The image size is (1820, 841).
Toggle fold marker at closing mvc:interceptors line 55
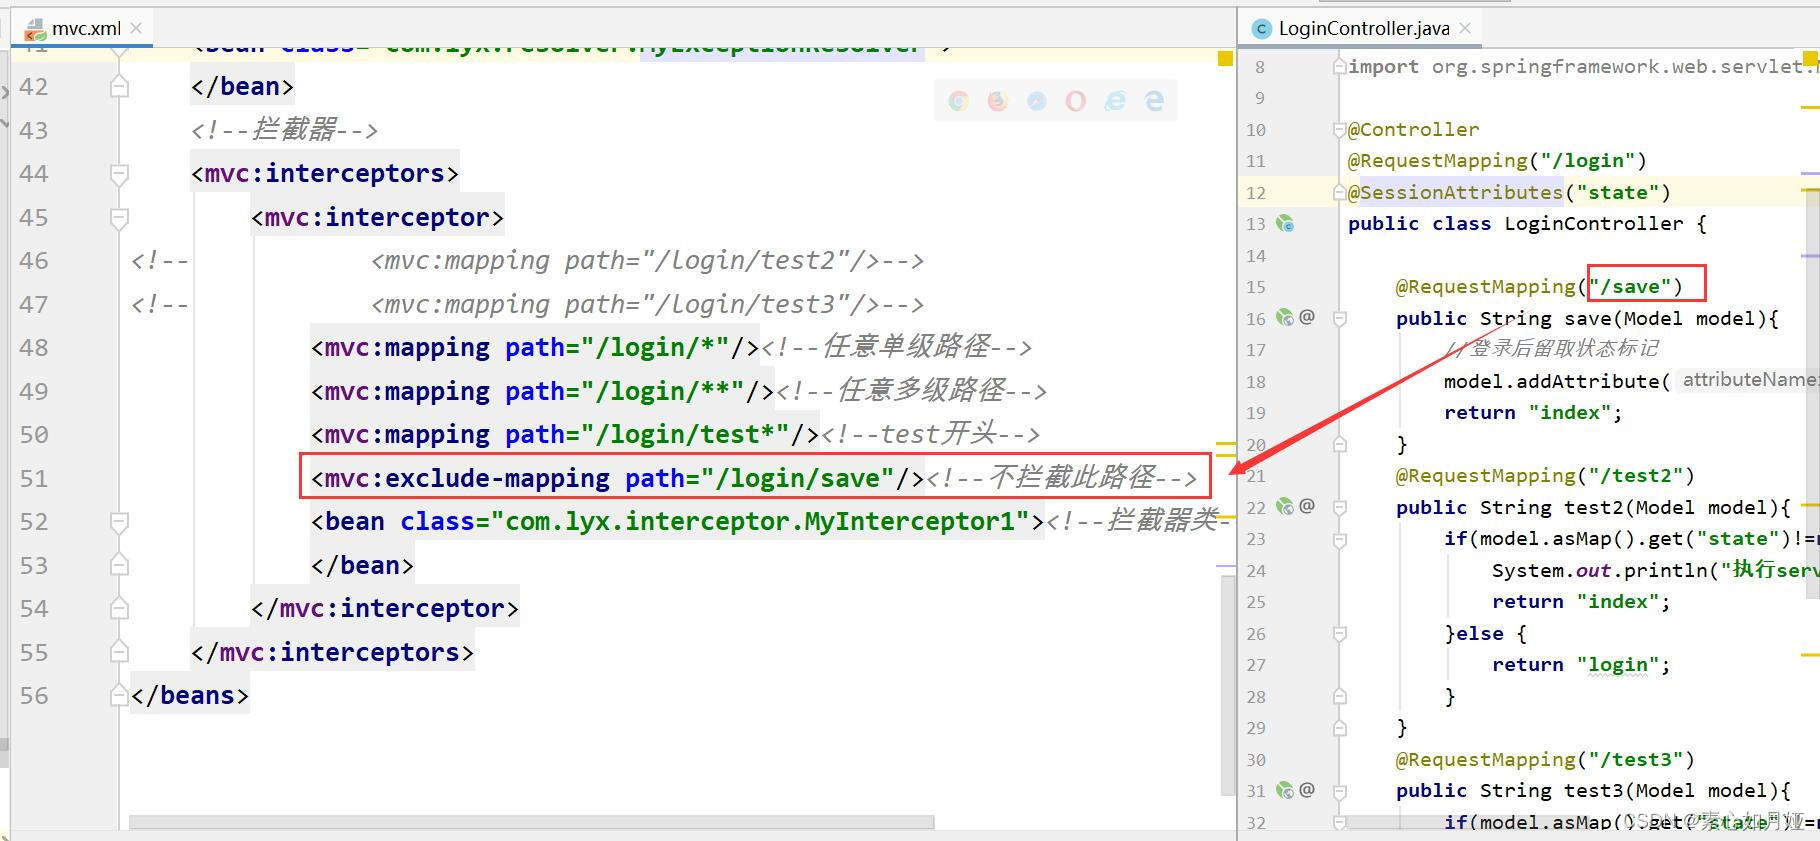(x=119, y=653)
